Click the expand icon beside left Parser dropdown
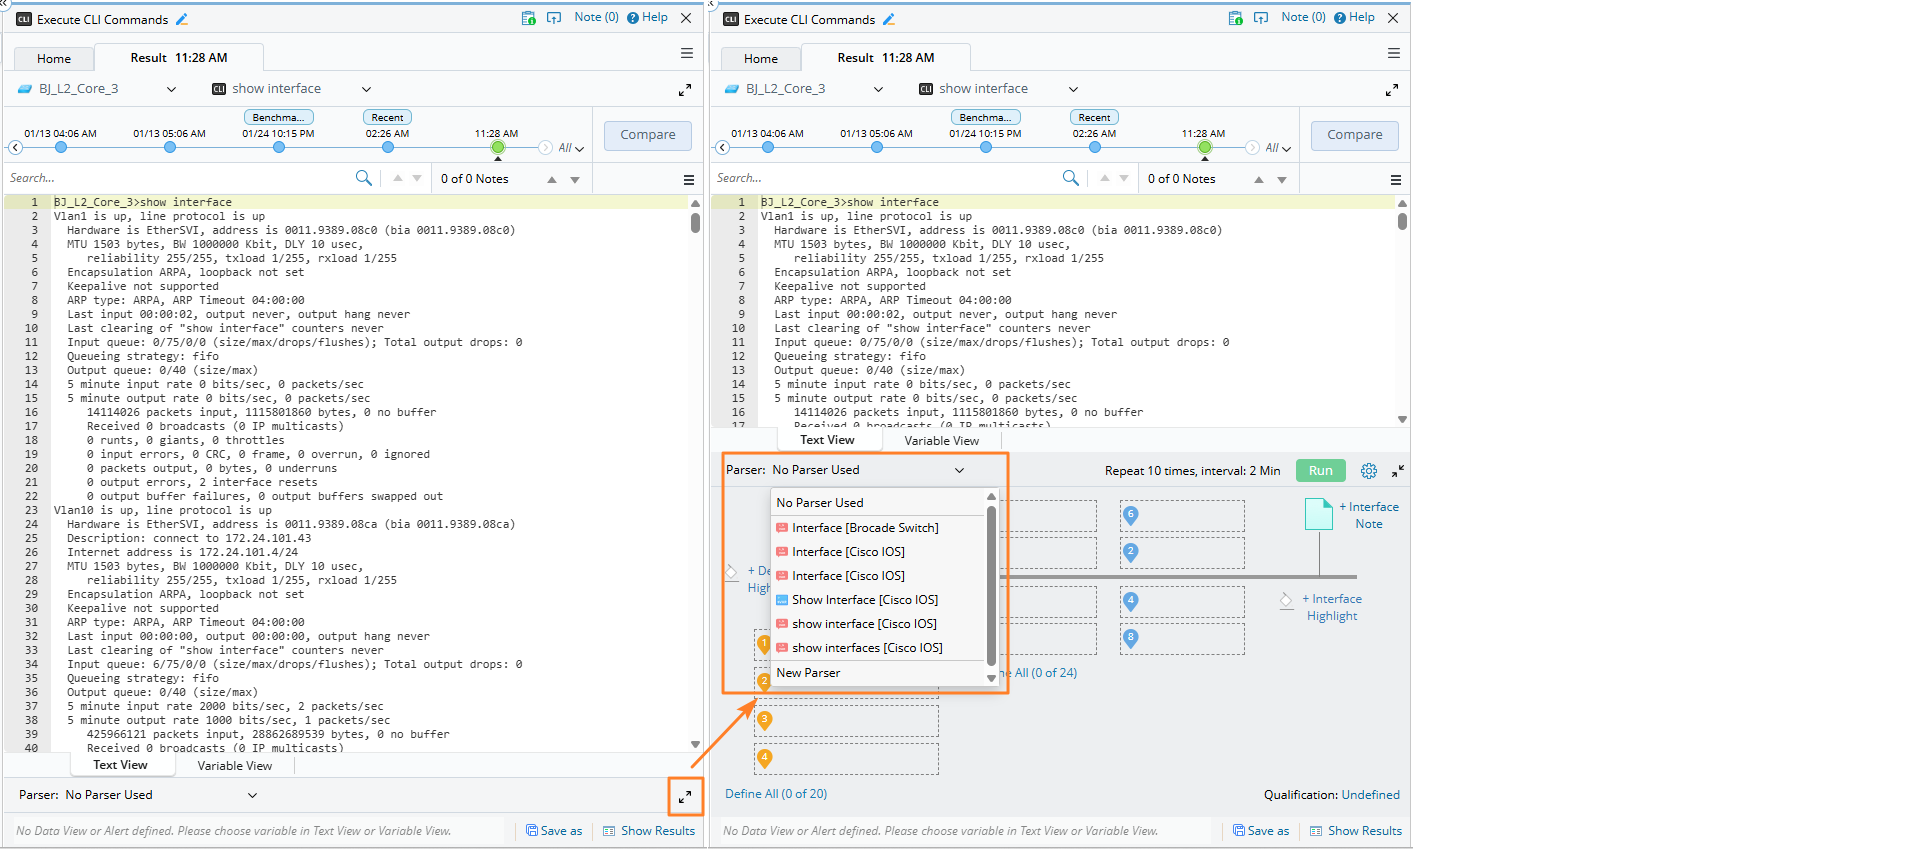This screenshot has height=849, width=1914. click(x=685, y=797)
